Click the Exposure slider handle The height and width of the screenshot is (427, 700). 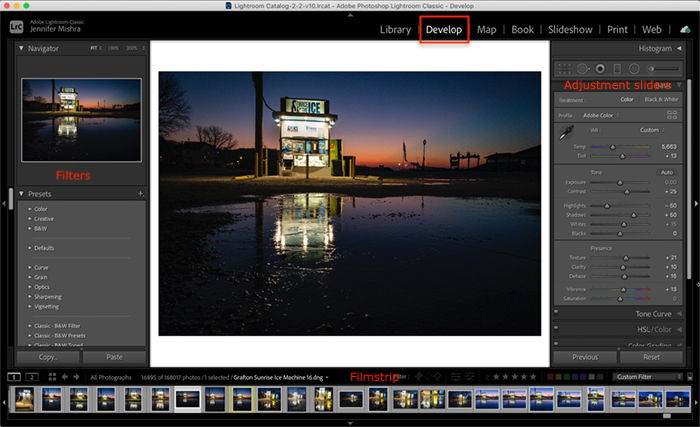[x=620, y=182]
